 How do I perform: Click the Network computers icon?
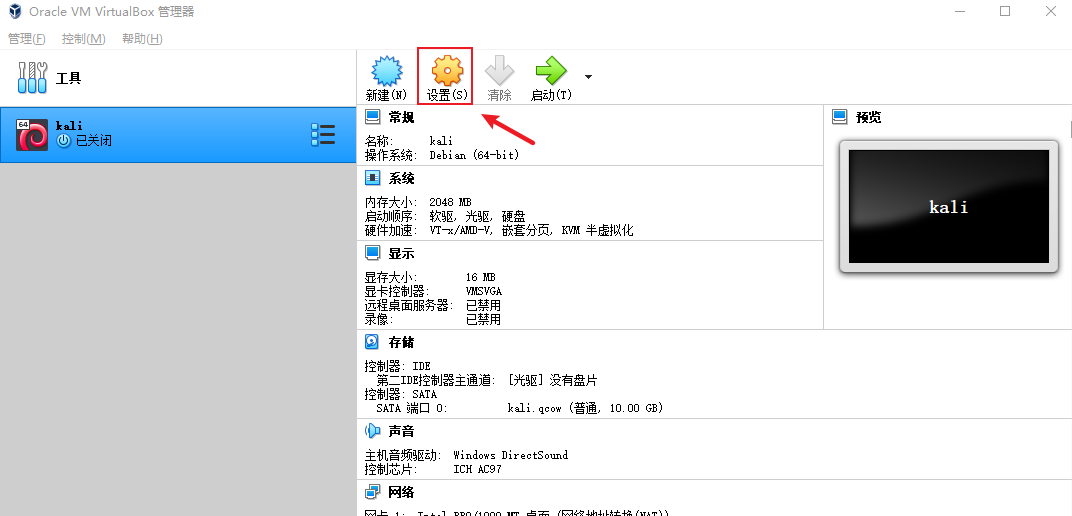coord(373,492)
